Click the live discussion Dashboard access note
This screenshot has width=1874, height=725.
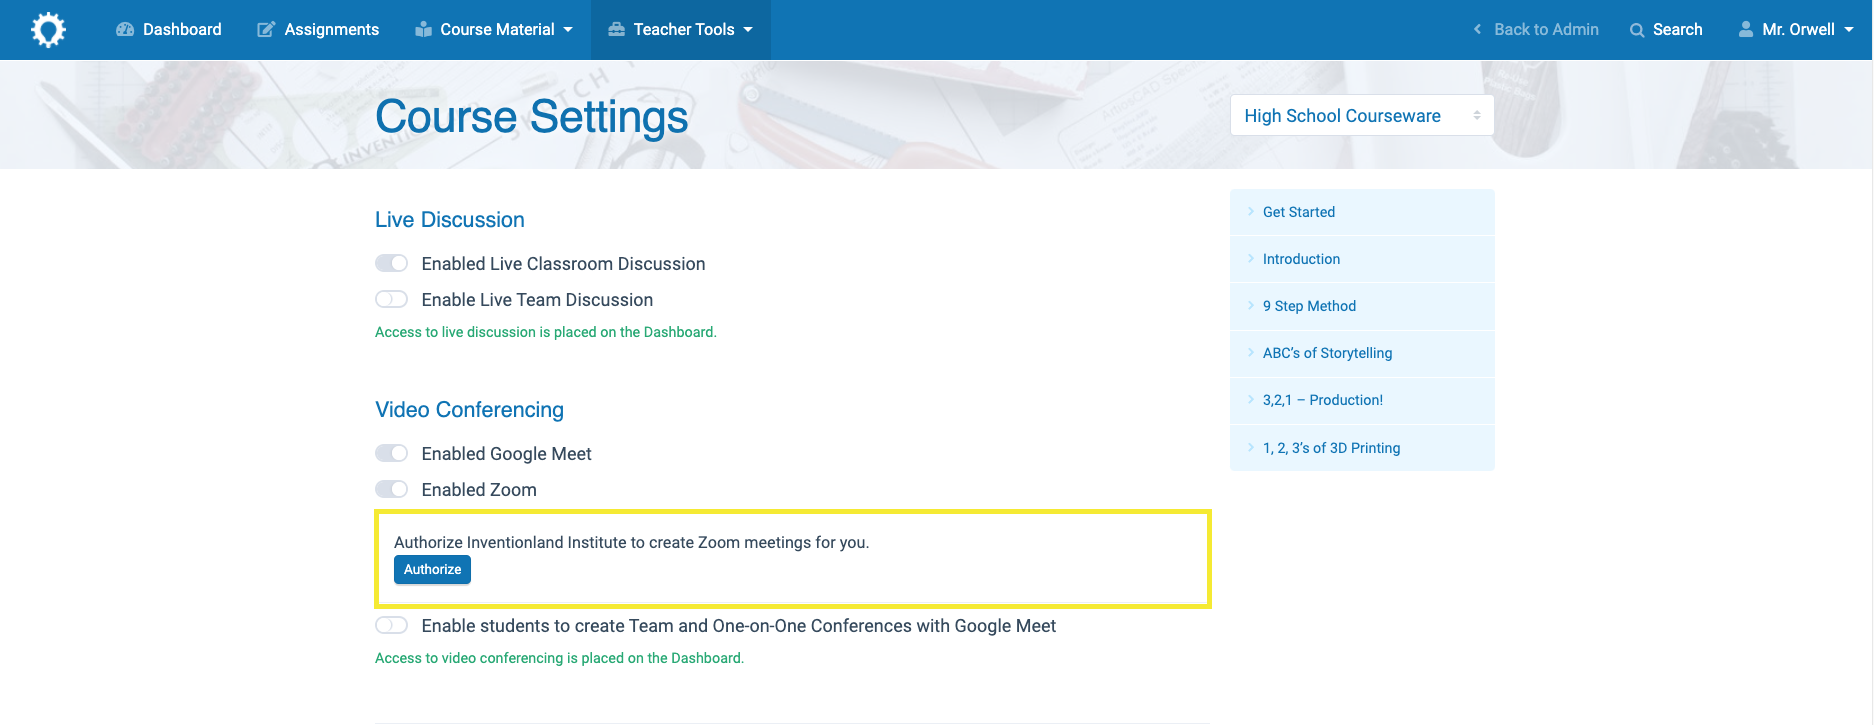(x=546, y=332)
